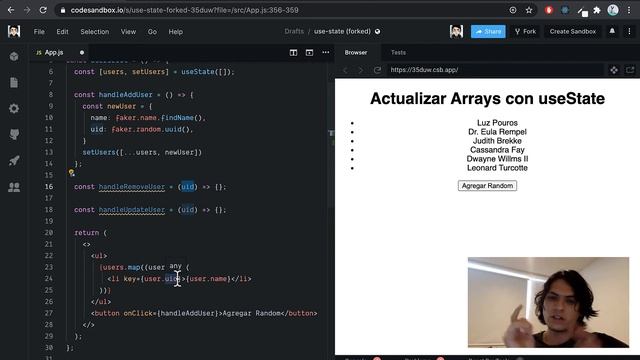Click the Drafts breadcrumb link
The image size is (640, 360).
point(294,31)
